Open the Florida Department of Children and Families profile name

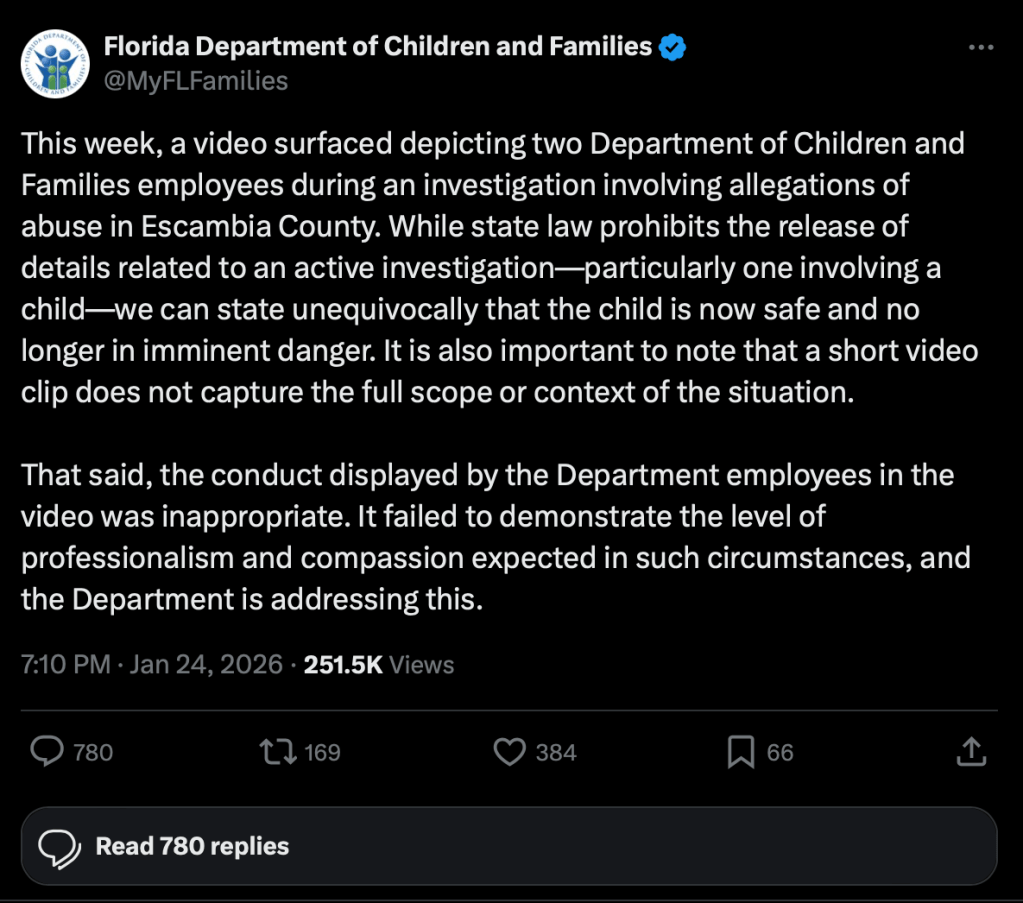click(x=378, y=45)
